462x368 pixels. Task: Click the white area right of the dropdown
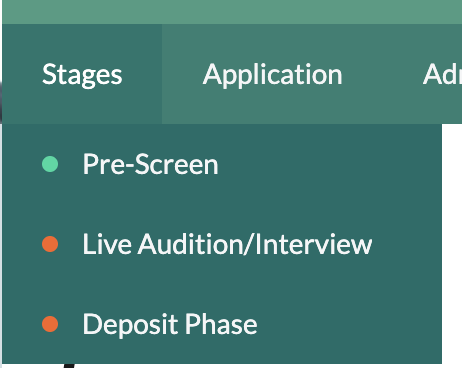click(x=452, y=244)
